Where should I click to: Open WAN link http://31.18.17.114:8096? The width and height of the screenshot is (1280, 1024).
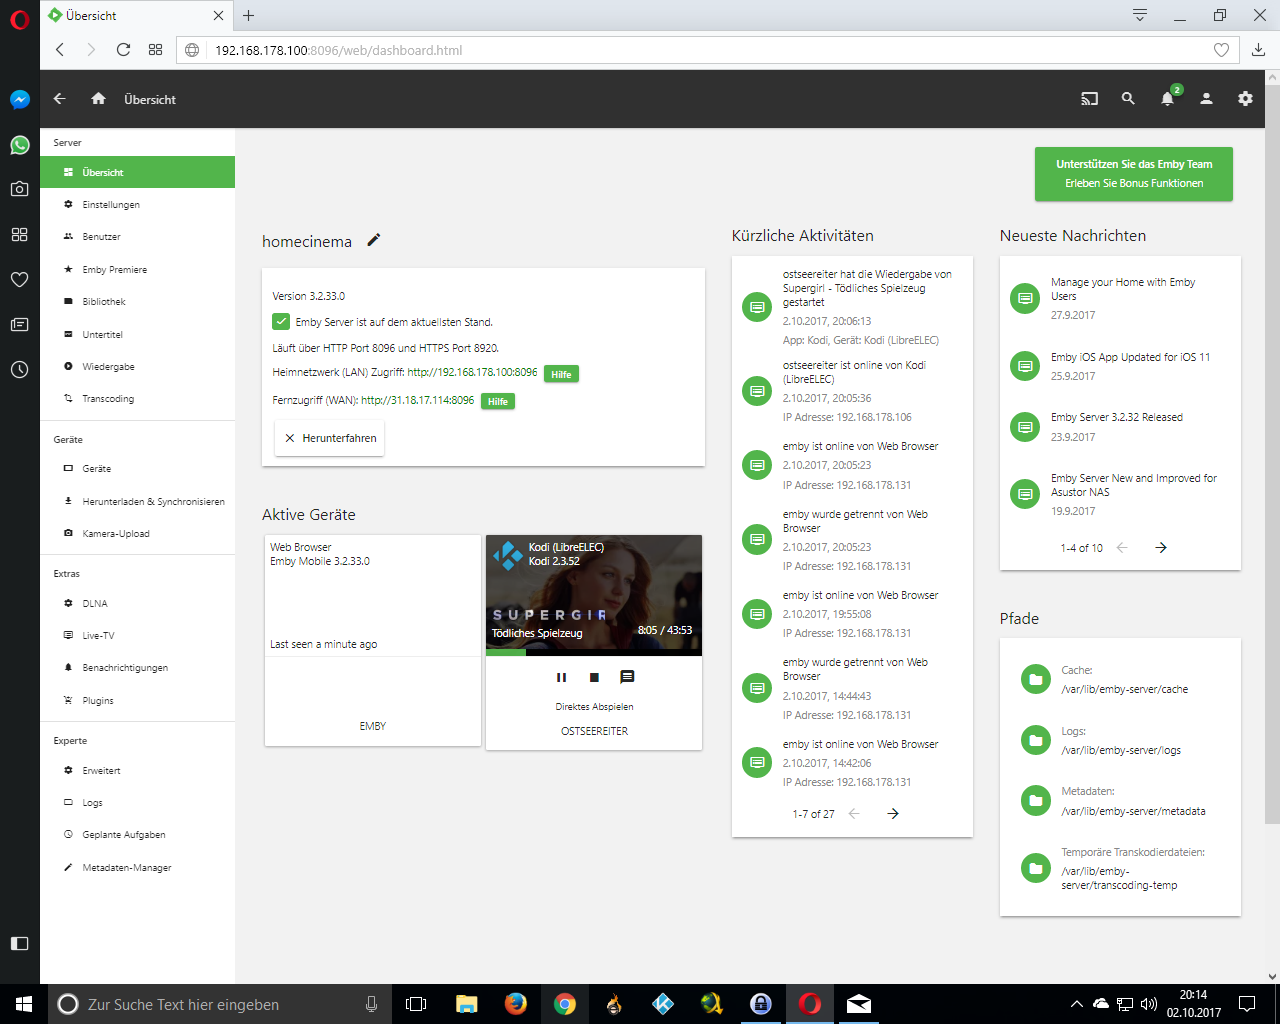click(x=417, y=400)
